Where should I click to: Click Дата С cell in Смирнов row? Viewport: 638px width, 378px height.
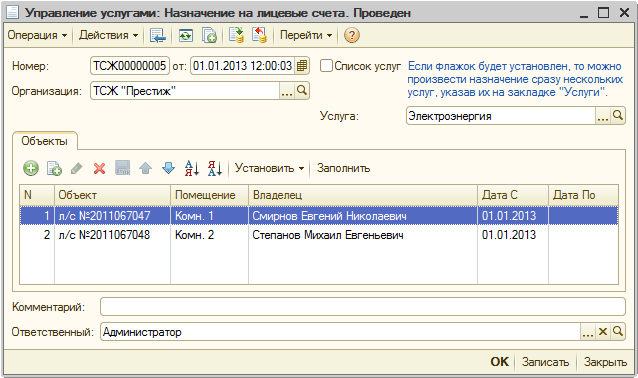[x=513, y=216]
